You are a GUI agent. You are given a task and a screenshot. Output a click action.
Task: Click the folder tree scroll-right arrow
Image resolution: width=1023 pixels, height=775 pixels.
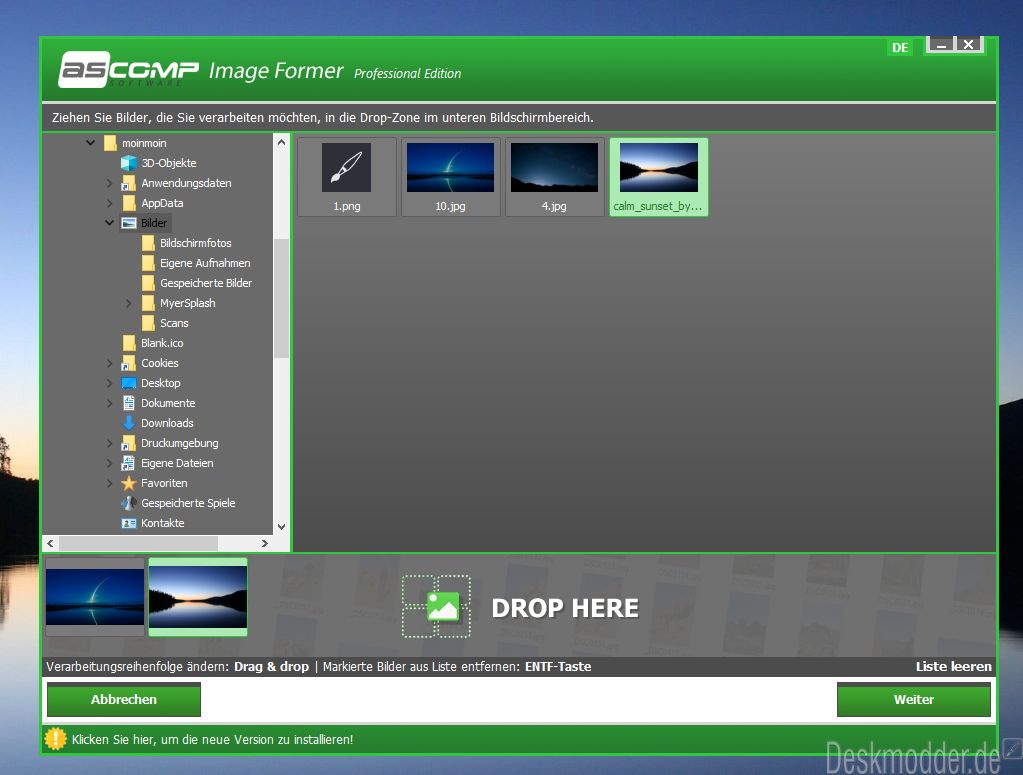tap(264, 543)
